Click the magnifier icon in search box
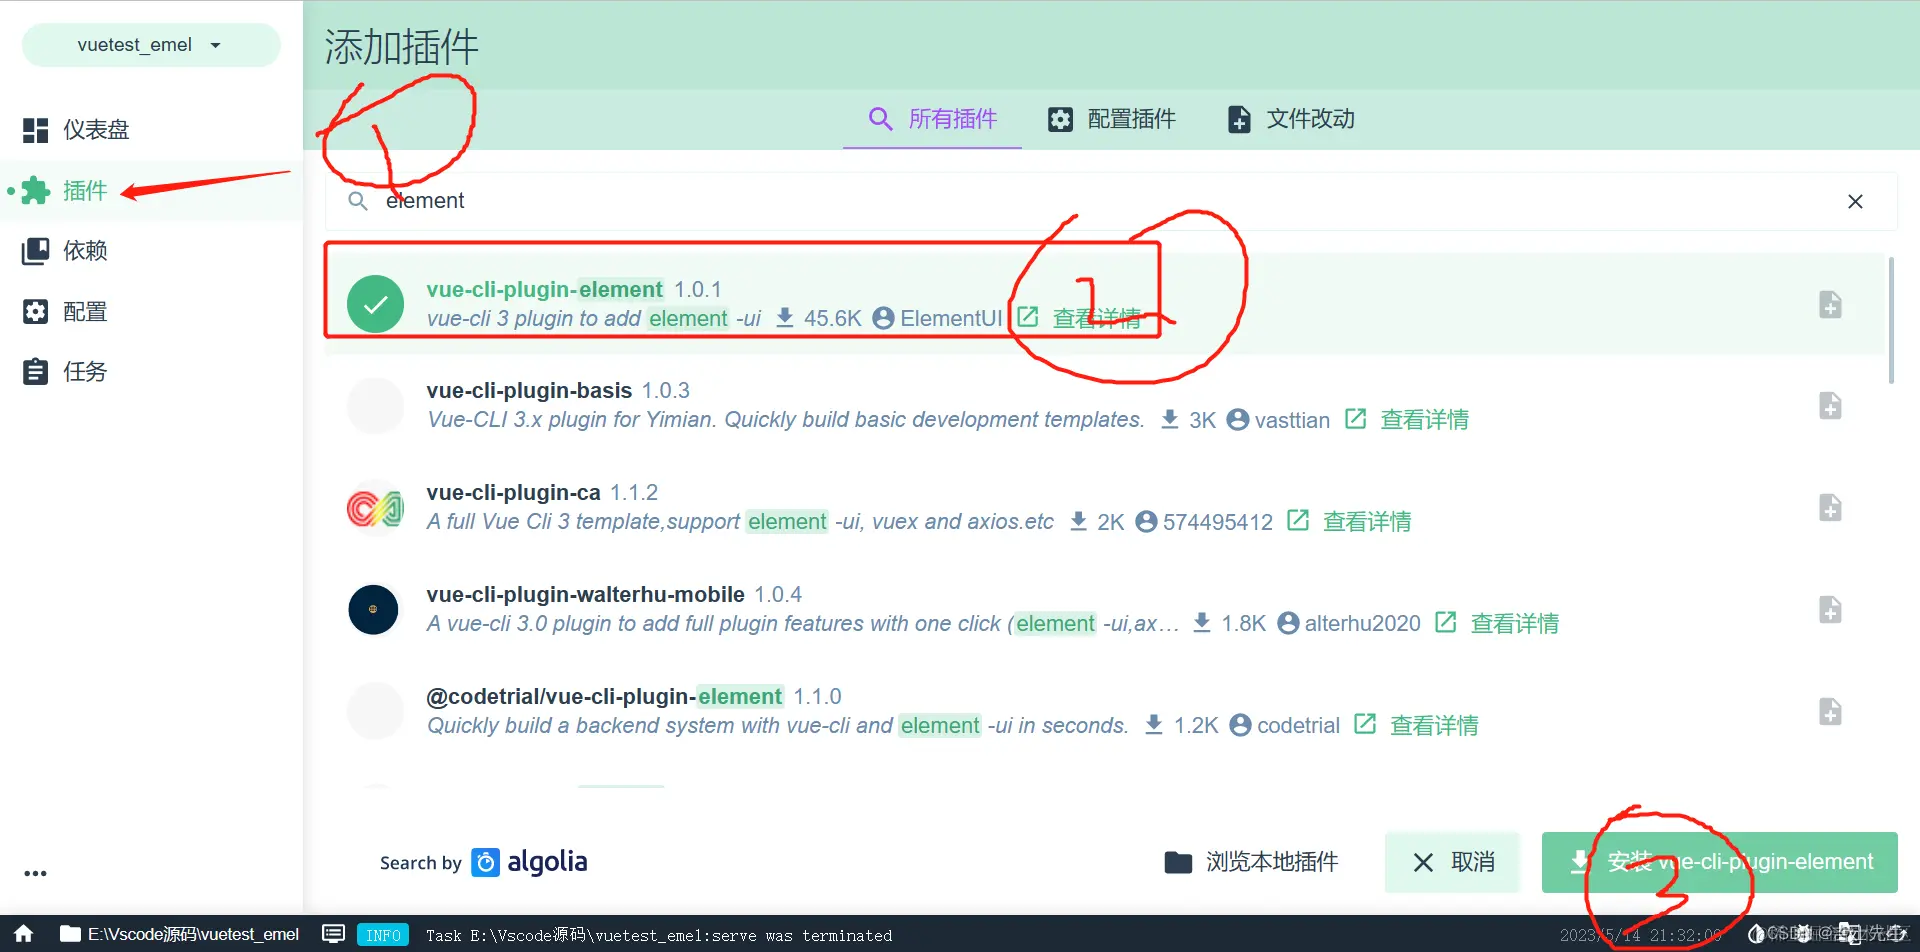 click(357, 201)
